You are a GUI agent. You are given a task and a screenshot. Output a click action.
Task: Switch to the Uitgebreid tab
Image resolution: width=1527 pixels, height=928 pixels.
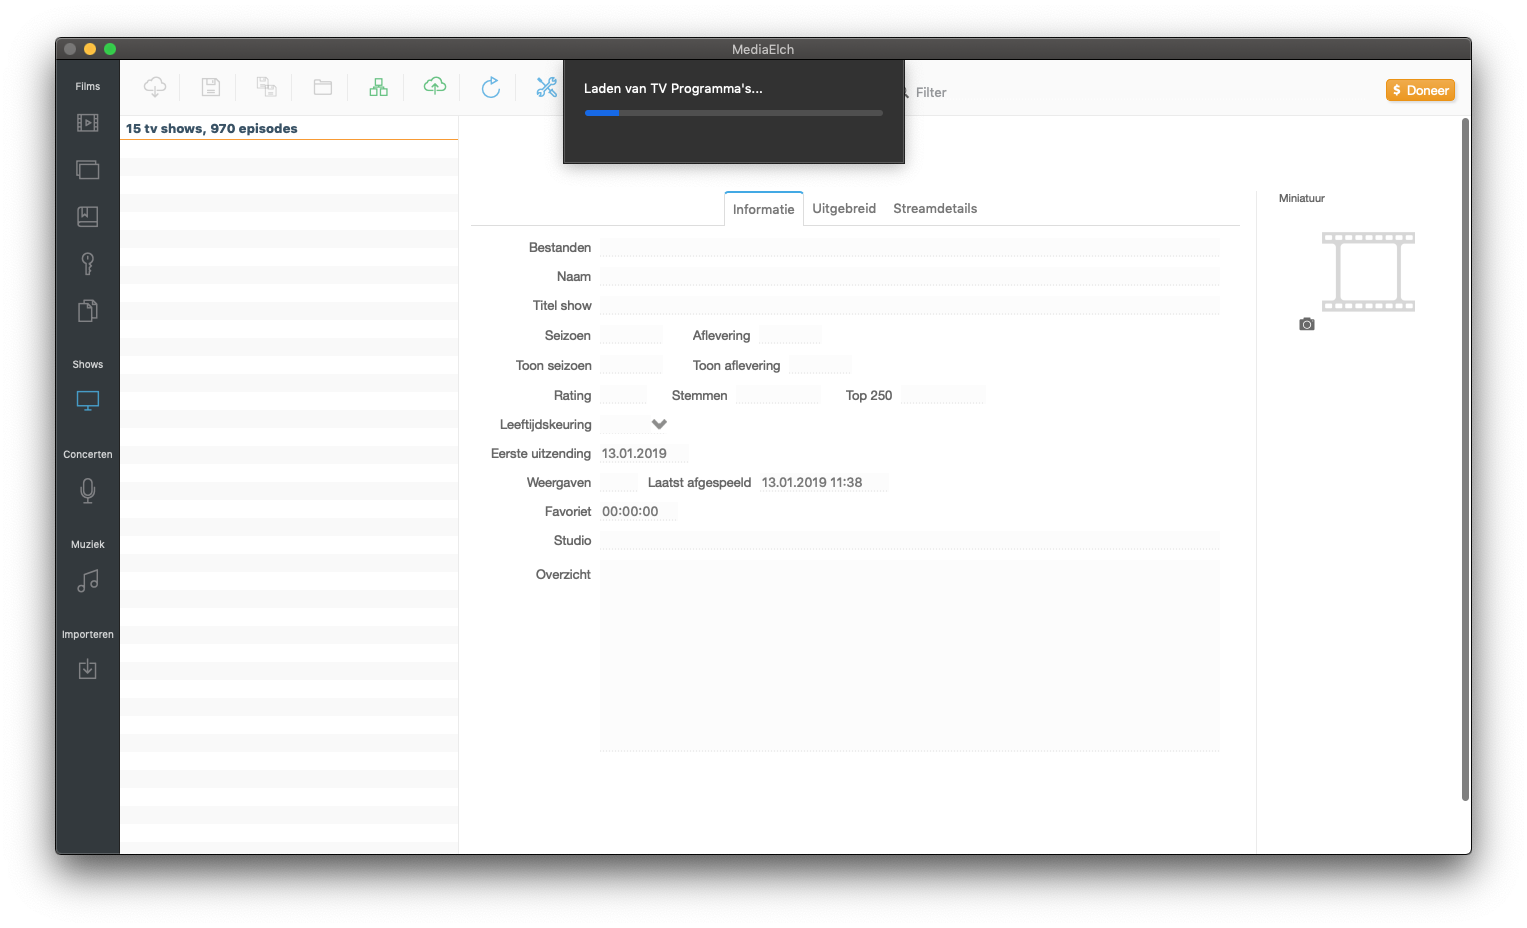[844, 208]
